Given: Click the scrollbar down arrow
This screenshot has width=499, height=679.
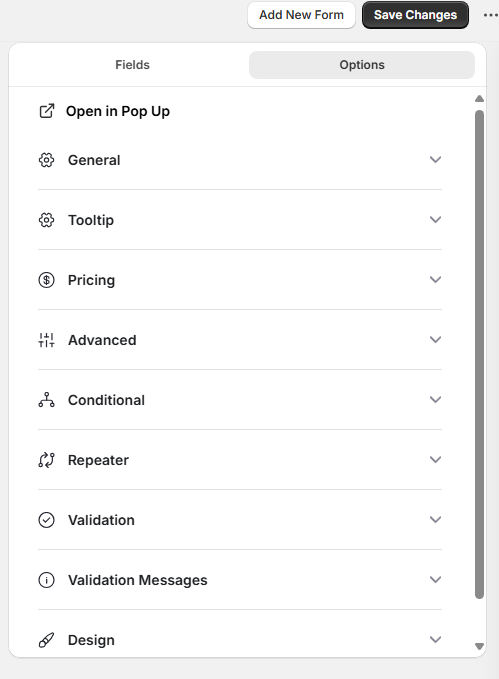Looking at the screenshot, I should (479, 646).
